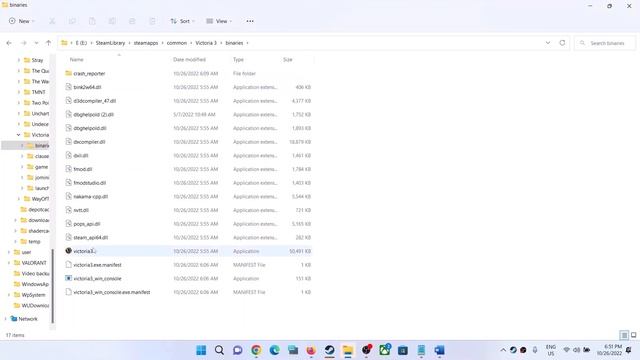
Task: Open Microsoft Word from the taskbar
Action: point(439,350)
